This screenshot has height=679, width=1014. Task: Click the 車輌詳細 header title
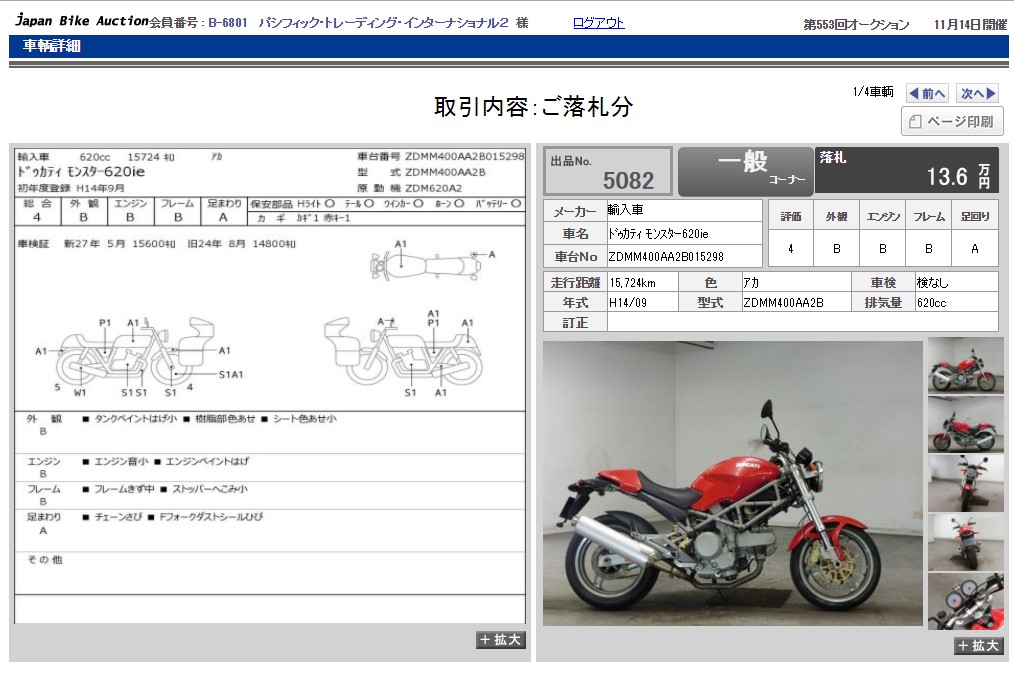(52, 46)
